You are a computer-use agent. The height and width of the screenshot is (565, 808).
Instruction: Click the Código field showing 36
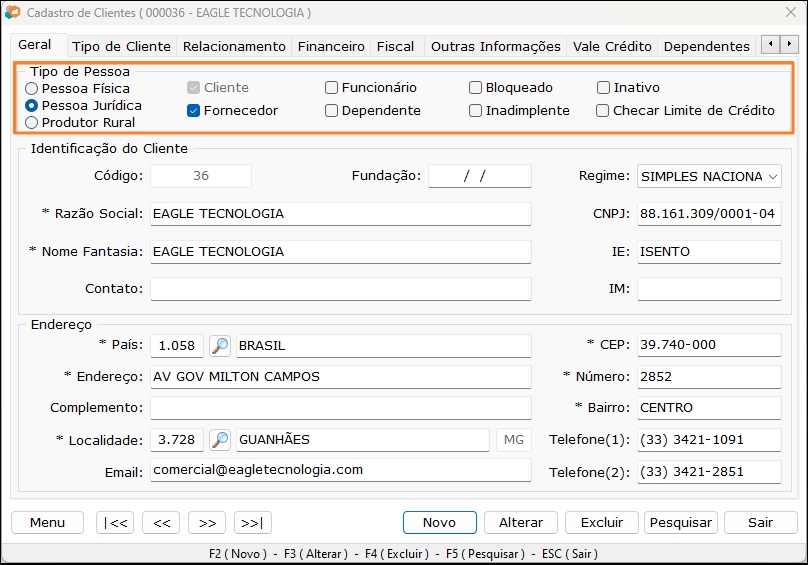pyautogui.click(x=201, y=176)
